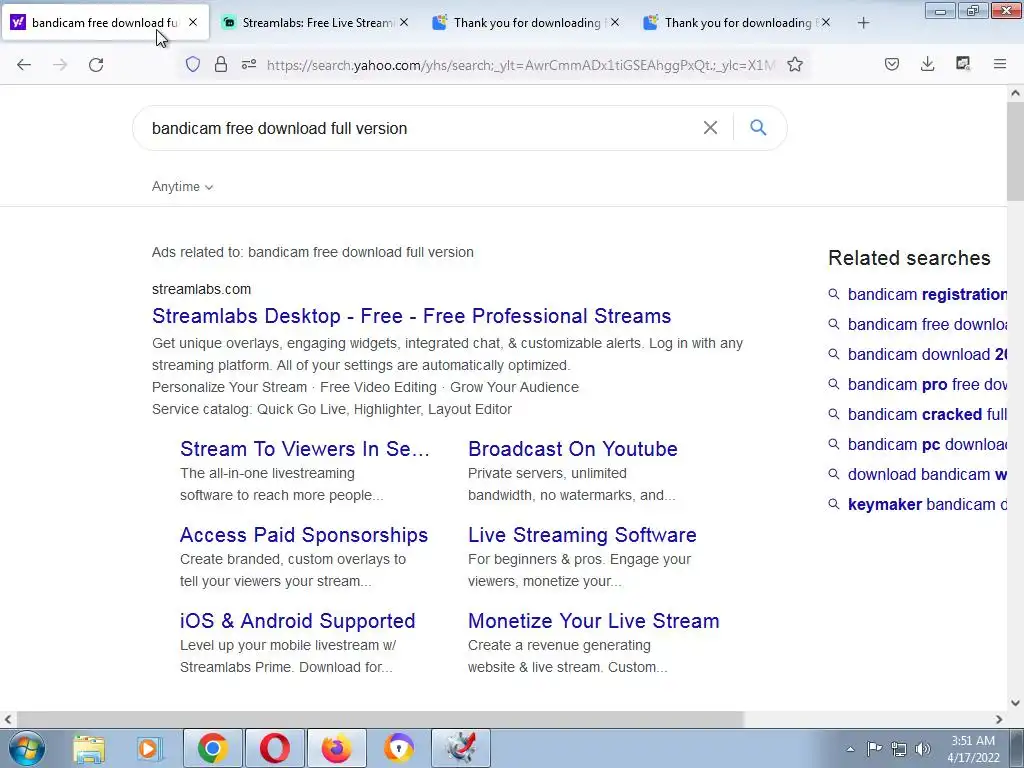Click the blue search magnifier button
The height and width of the screenshot is (768, 1024).
758,127
